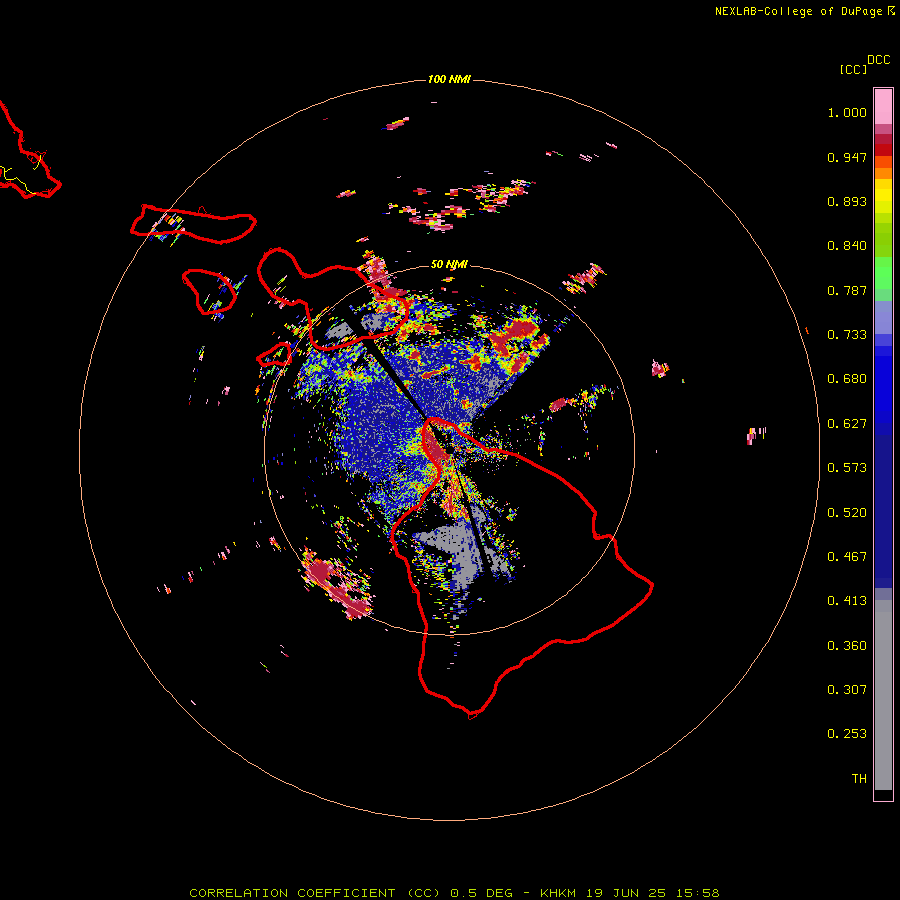Select the 0.893 legend value
The width and height of the screenshot is (900, 900).
[x=847, y=201]
